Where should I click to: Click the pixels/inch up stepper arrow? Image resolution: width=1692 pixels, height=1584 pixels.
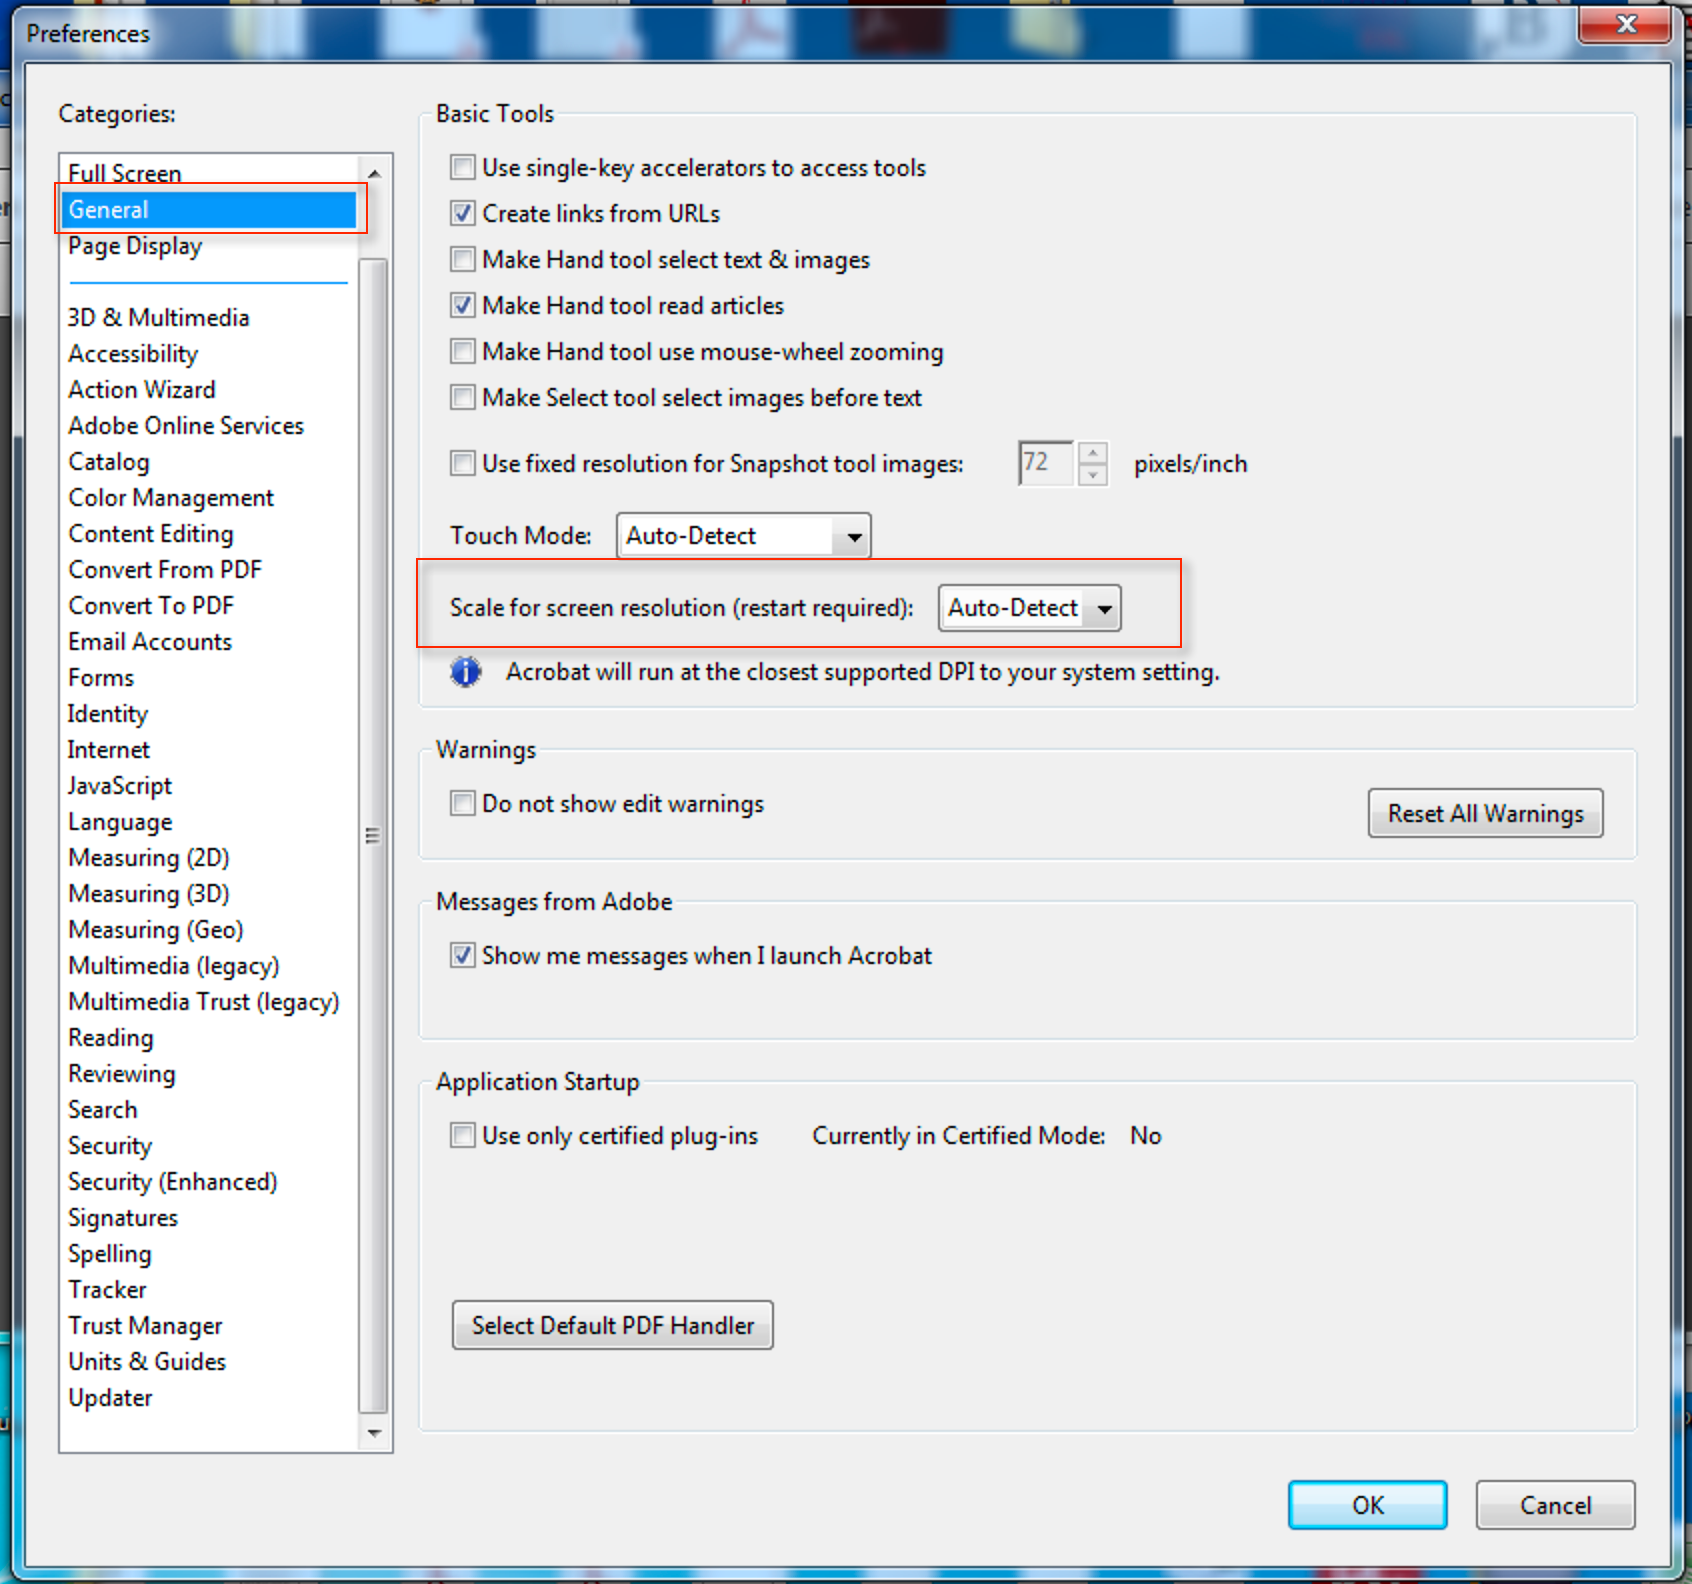1094,453
